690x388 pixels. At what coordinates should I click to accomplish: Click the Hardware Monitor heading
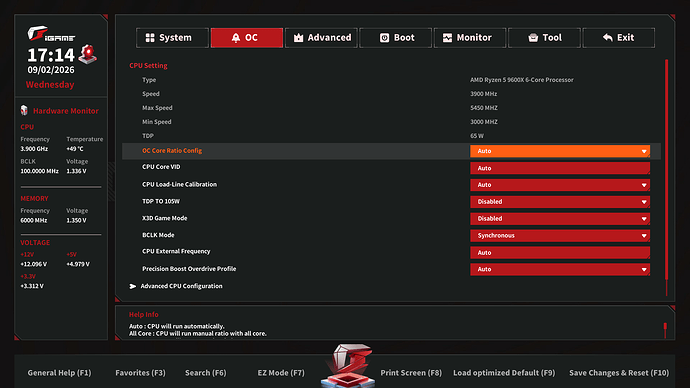pyautogui.click(x=66, y=111)
